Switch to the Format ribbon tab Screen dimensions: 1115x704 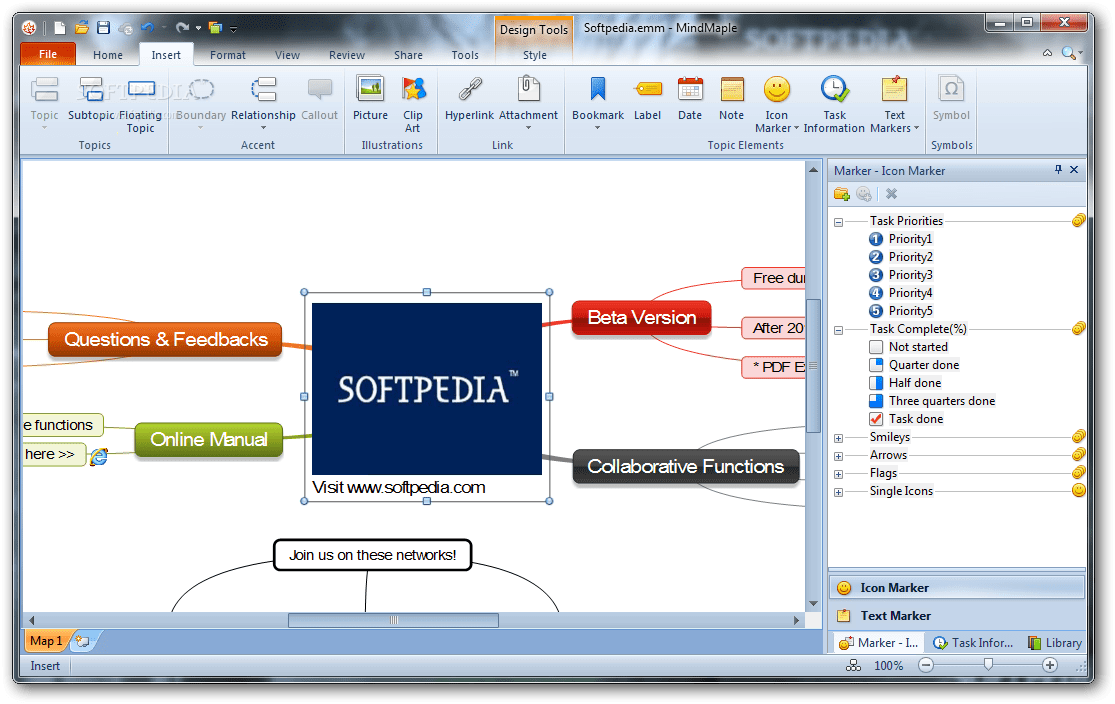click(228, 55)
